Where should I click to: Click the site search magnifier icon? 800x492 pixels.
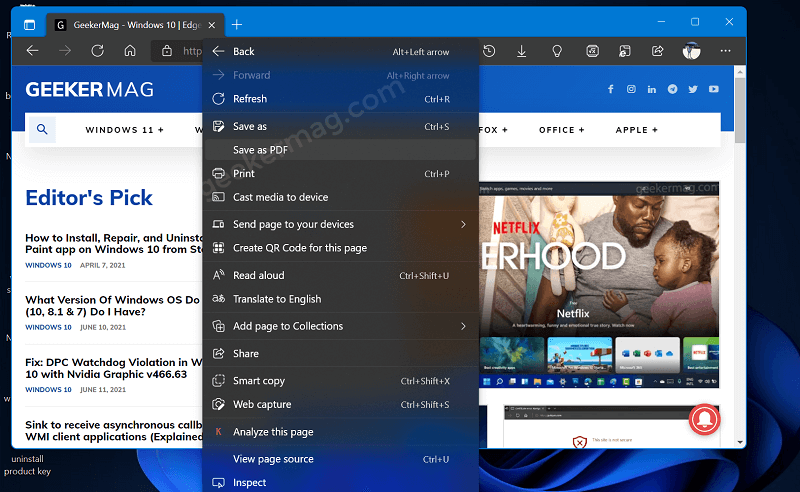pos(42,130)
